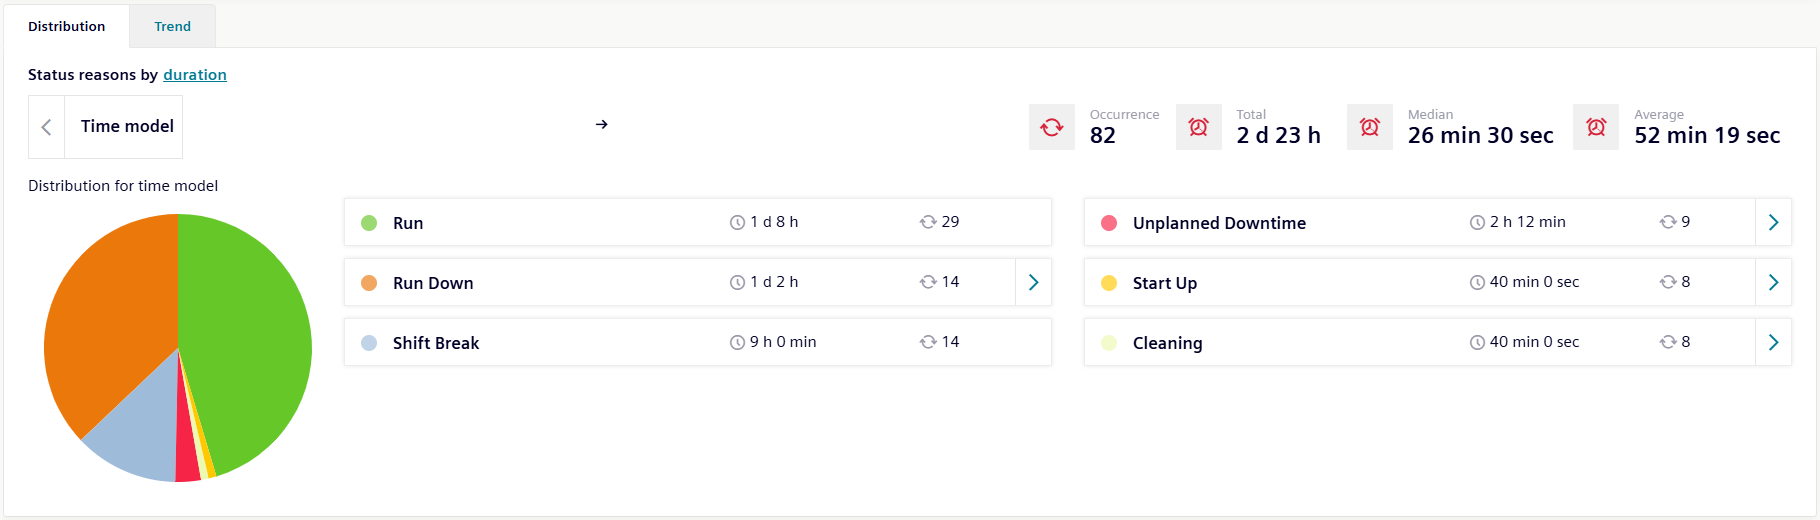Click the clock icon in the Run row

point(737,222)
